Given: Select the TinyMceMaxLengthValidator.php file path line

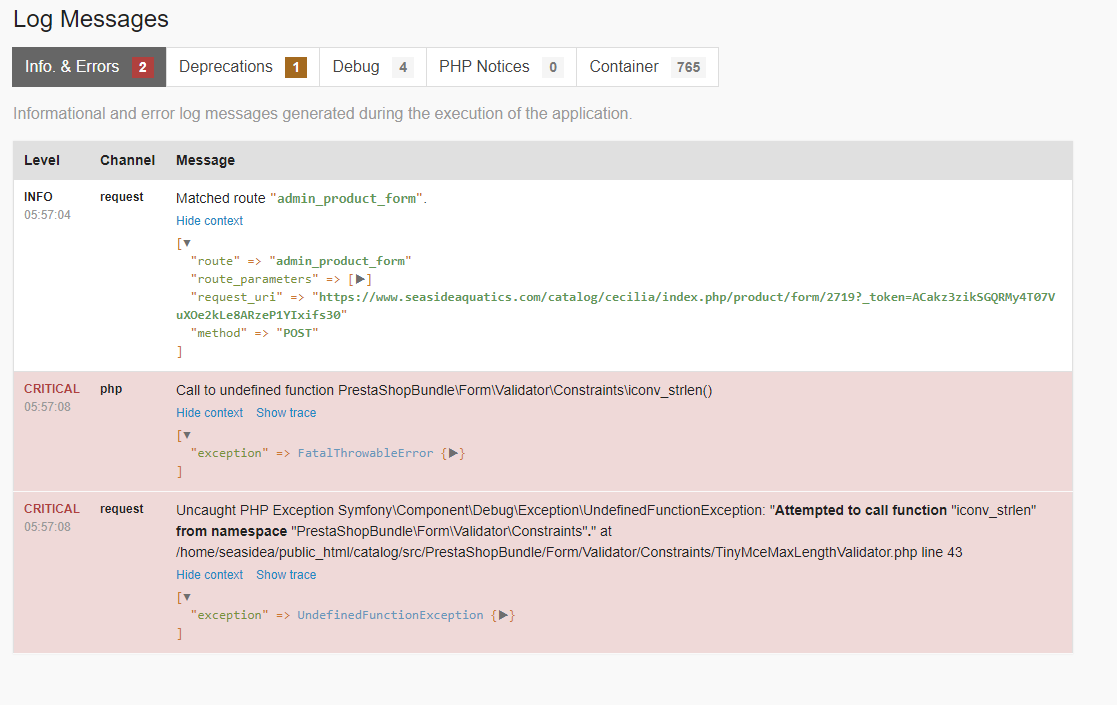Looking at the screenshot, I should [x=569, y=553].
